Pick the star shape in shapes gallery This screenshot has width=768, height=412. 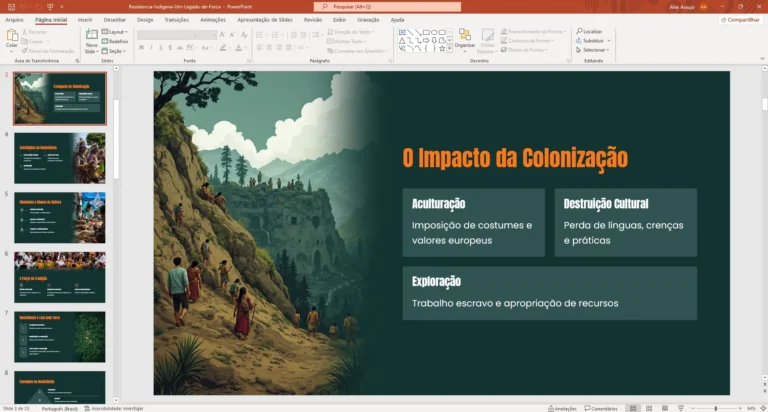(x=442, y=48)
